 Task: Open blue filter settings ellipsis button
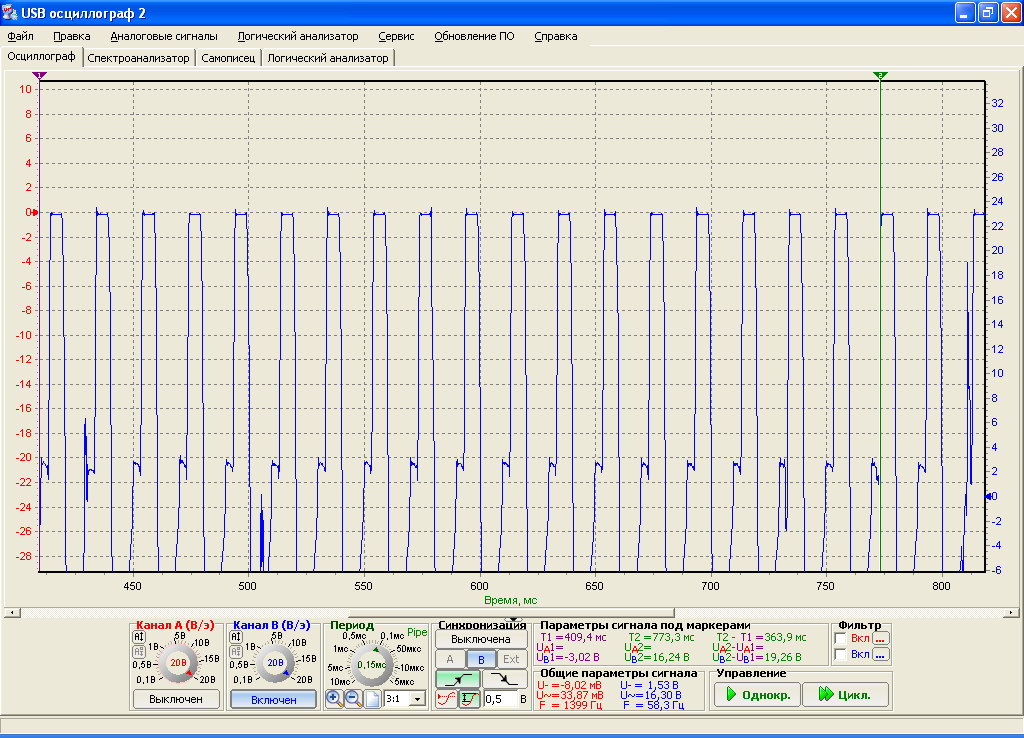pos(880,654)
